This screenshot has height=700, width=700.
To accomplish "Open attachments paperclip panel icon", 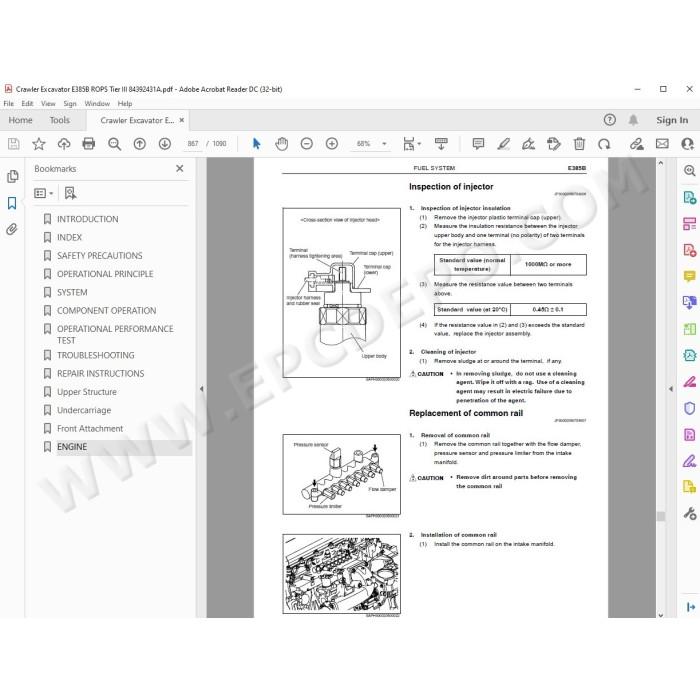I will 12,229.
